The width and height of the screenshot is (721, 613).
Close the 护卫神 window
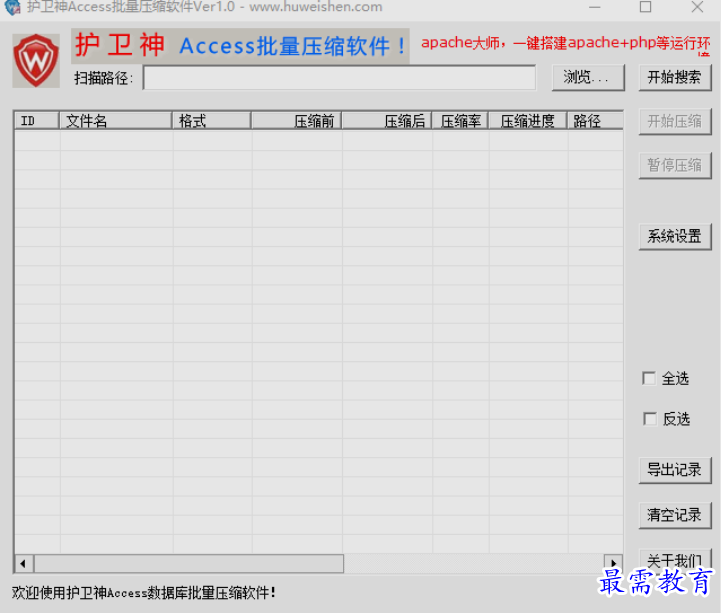[x=698, y=7]
